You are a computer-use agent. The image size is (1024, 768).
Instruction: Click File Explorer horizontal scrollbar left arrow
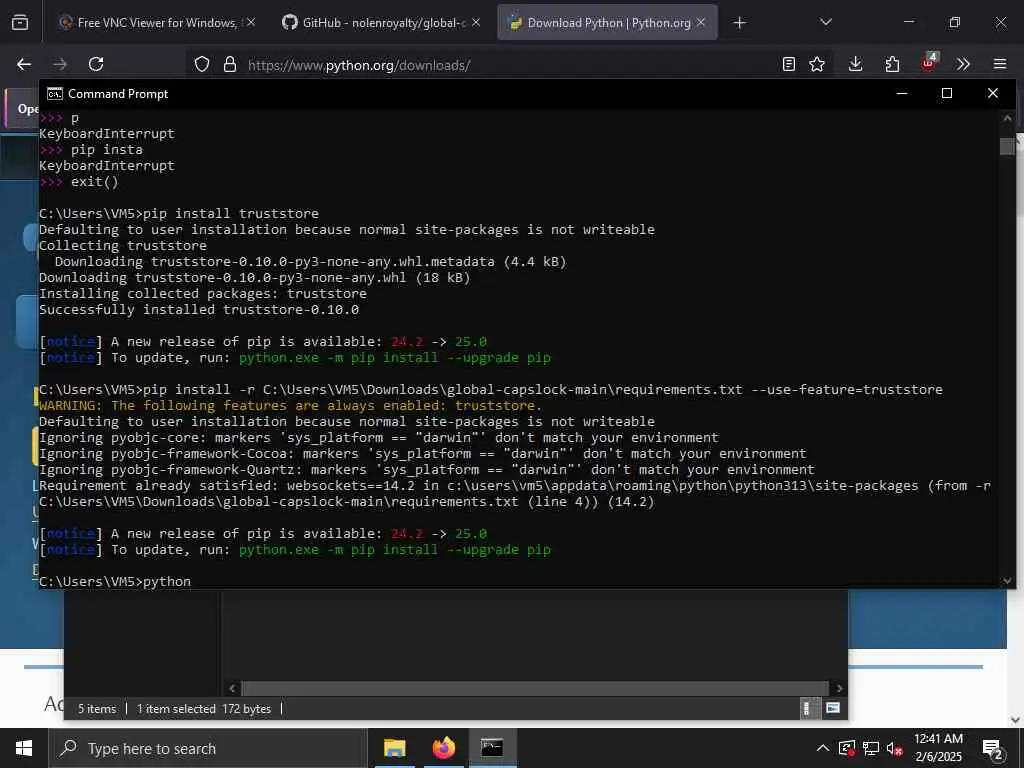(232, 688)
